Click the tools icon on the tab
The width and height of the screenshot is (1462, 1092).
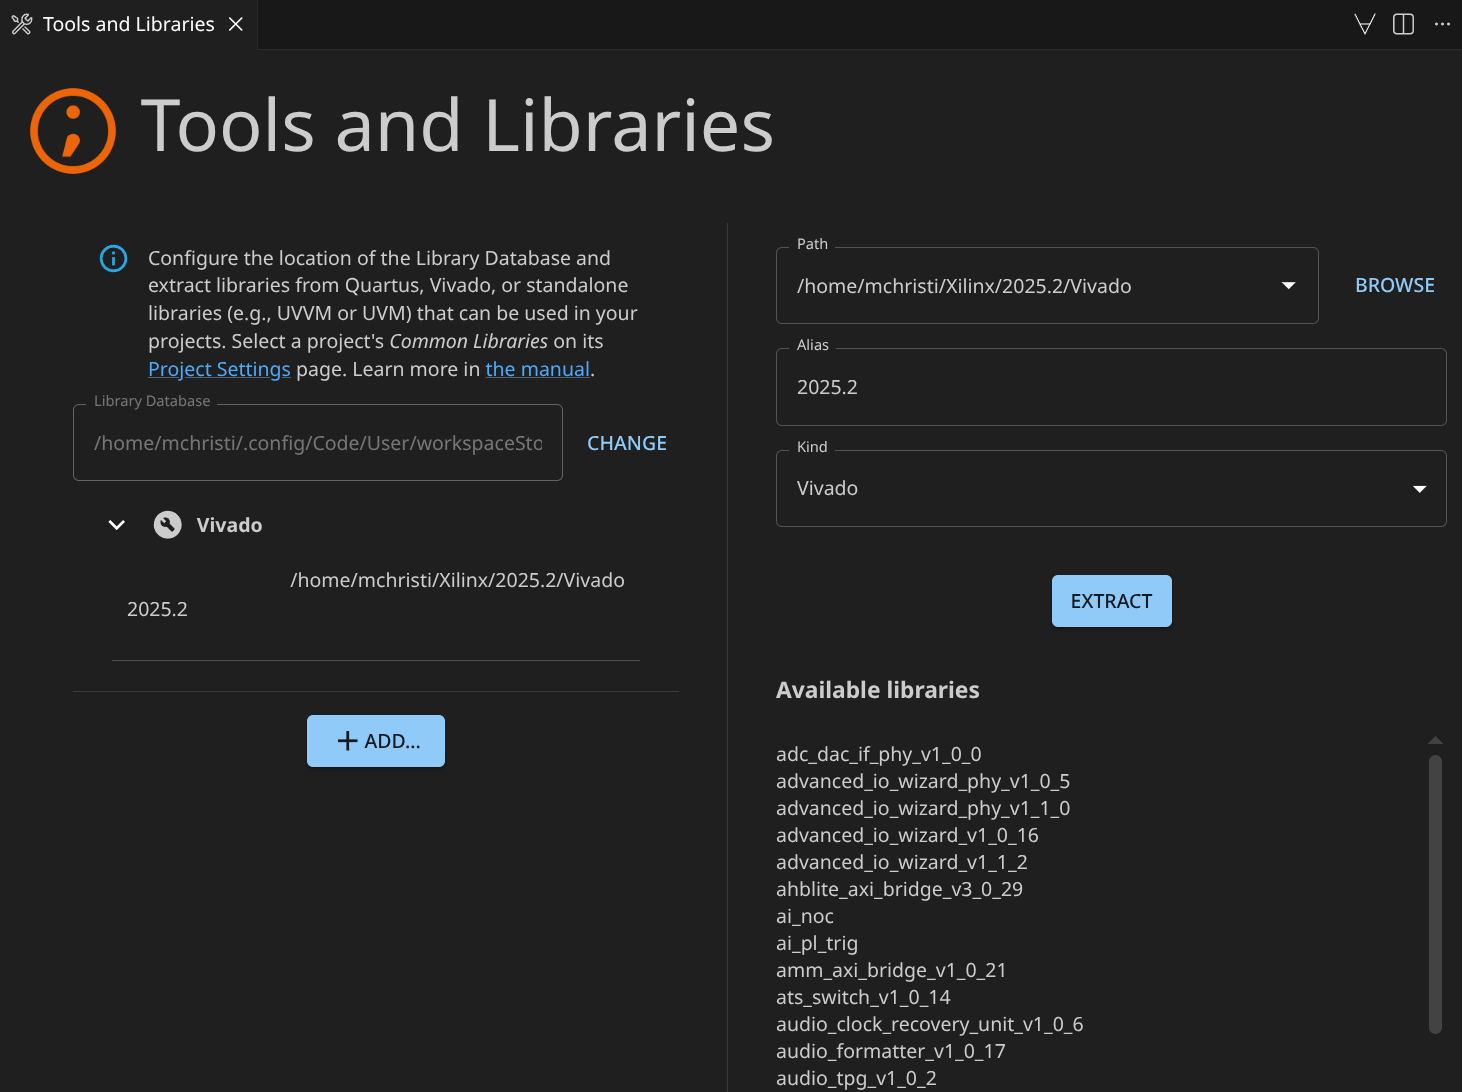21,24
